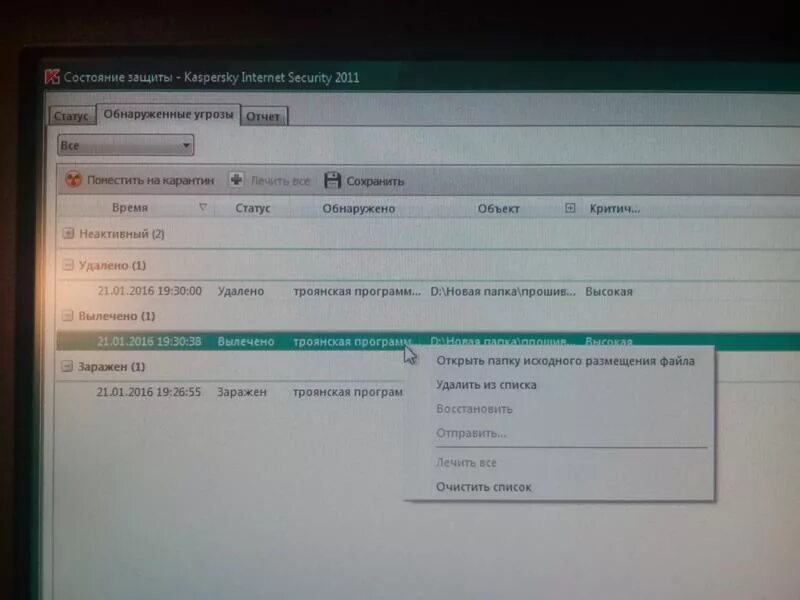Screen dimensions: 800x600
Task: Click the Вылечено status cell
Action: [x=246, y=341]
